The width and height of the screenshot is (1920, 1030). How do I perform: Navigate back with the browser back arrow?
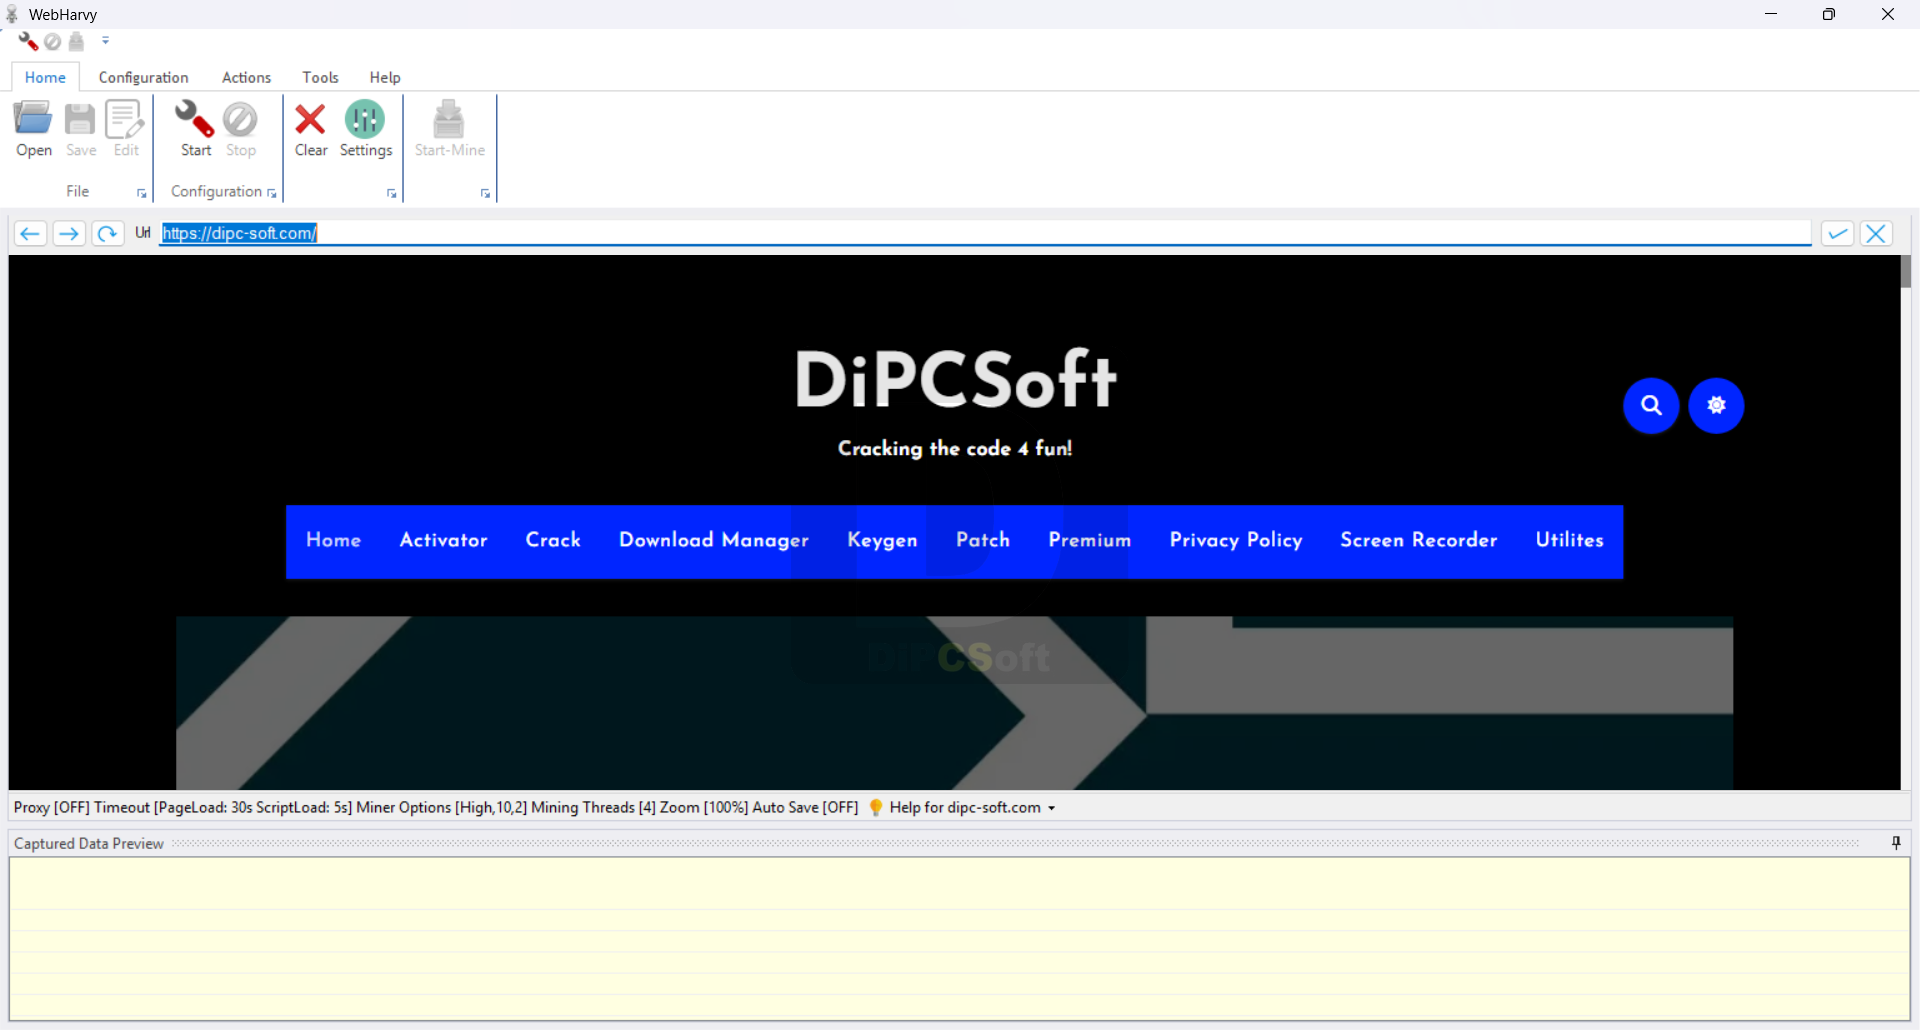click(x=30, y=234)
